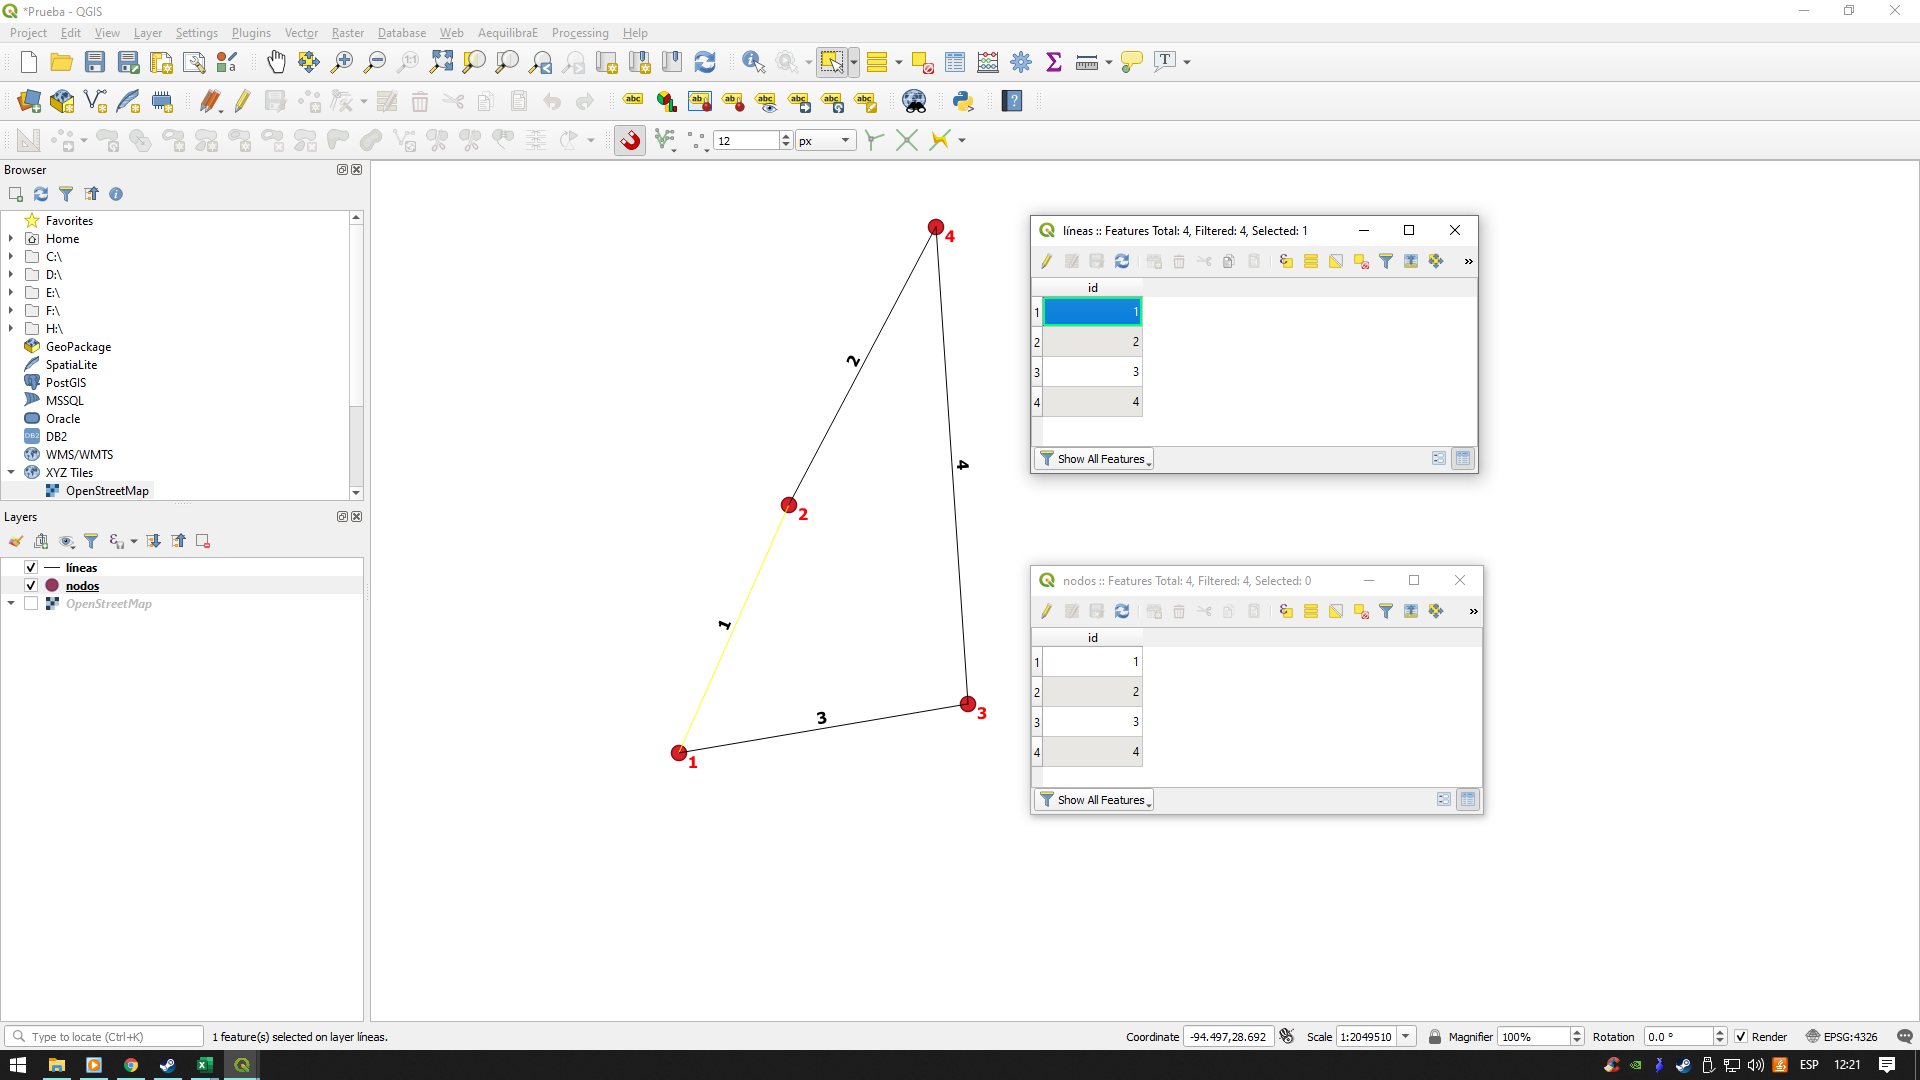Enable the Render checkbox in status bar

coord(1741,1037)
